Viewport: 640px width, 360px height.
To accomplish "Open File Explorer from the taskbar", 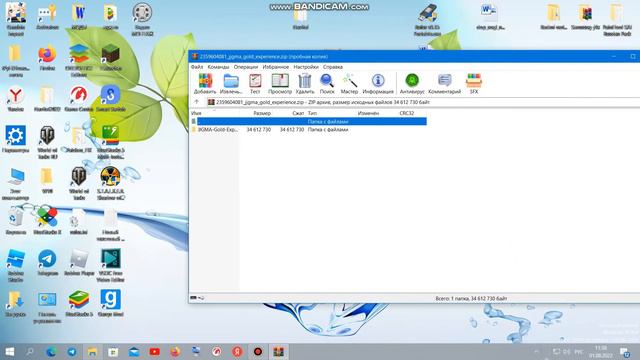I will click(x=92, y=351).
